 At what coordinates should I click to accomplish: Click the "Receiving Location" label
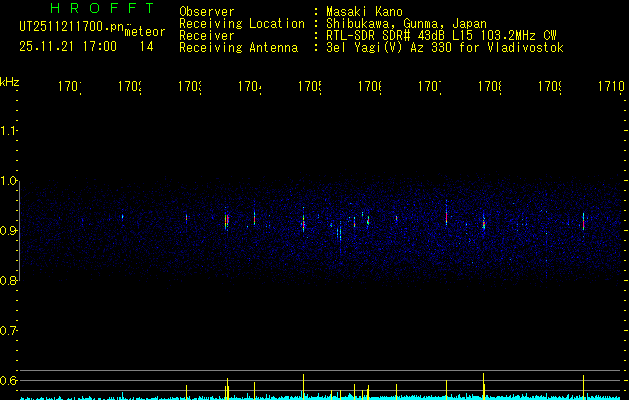pyautogui.click(x=242, y=24)
